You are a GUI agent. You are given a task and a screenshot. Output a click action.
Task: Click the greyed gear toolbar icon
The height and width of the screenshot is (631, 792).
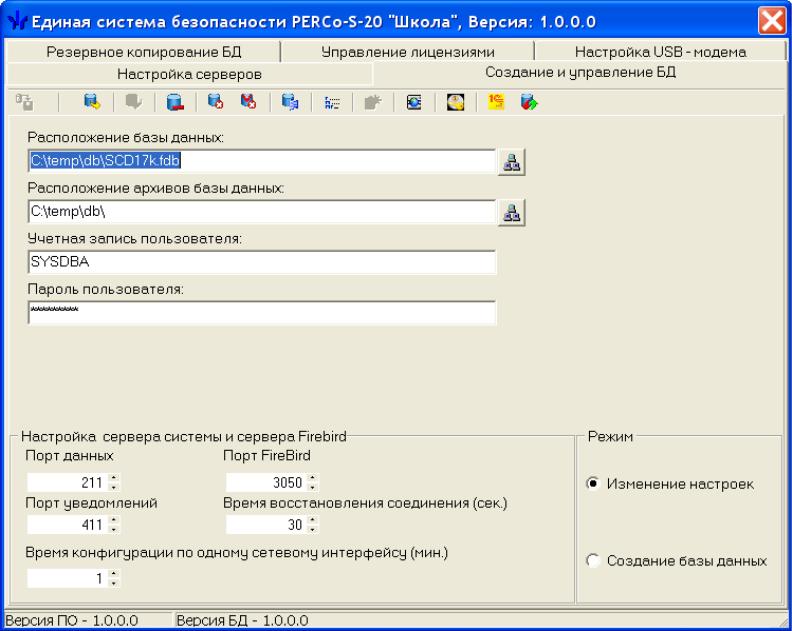[373, 102]
